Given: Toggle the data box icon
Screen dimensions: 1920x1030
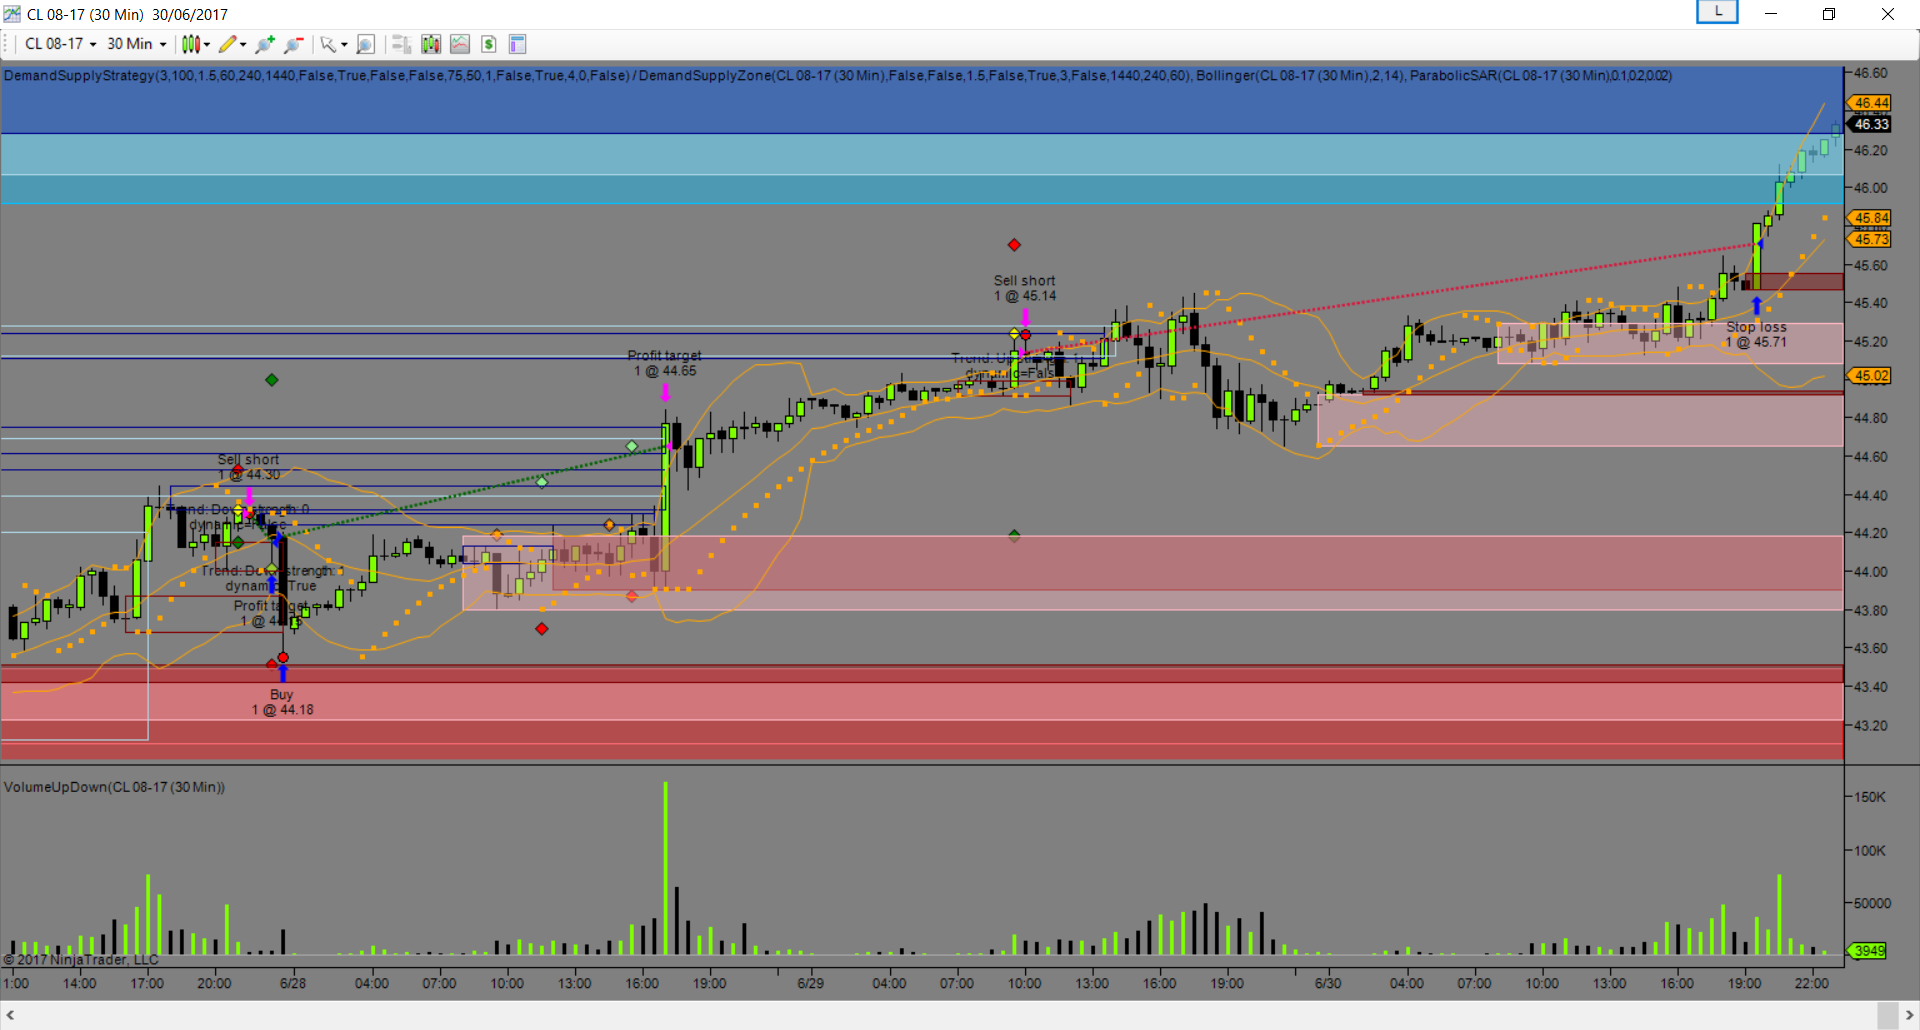Looking at the screenshot, I should click(x=402, y=44).
